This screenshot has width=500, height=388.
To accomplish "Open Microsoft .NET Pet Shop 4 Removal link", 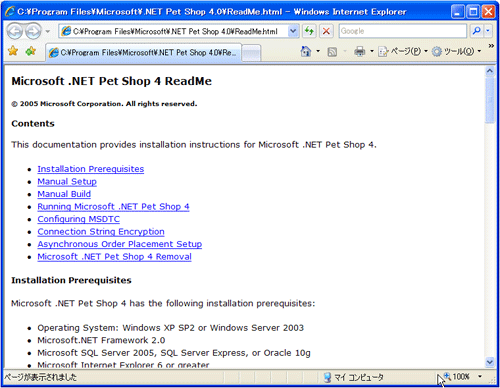I will [x=114, y=257].
